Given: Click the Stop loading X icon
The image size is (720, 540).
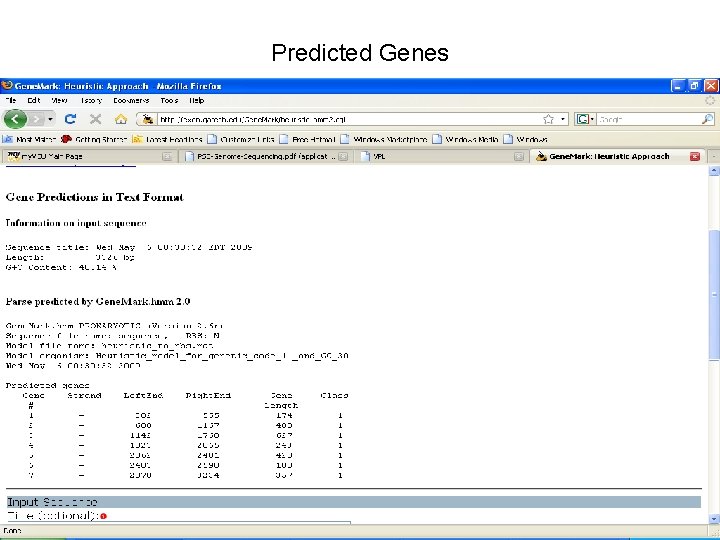Looking at the screenshot, I should pyautogui.click(x=96, y=119).
